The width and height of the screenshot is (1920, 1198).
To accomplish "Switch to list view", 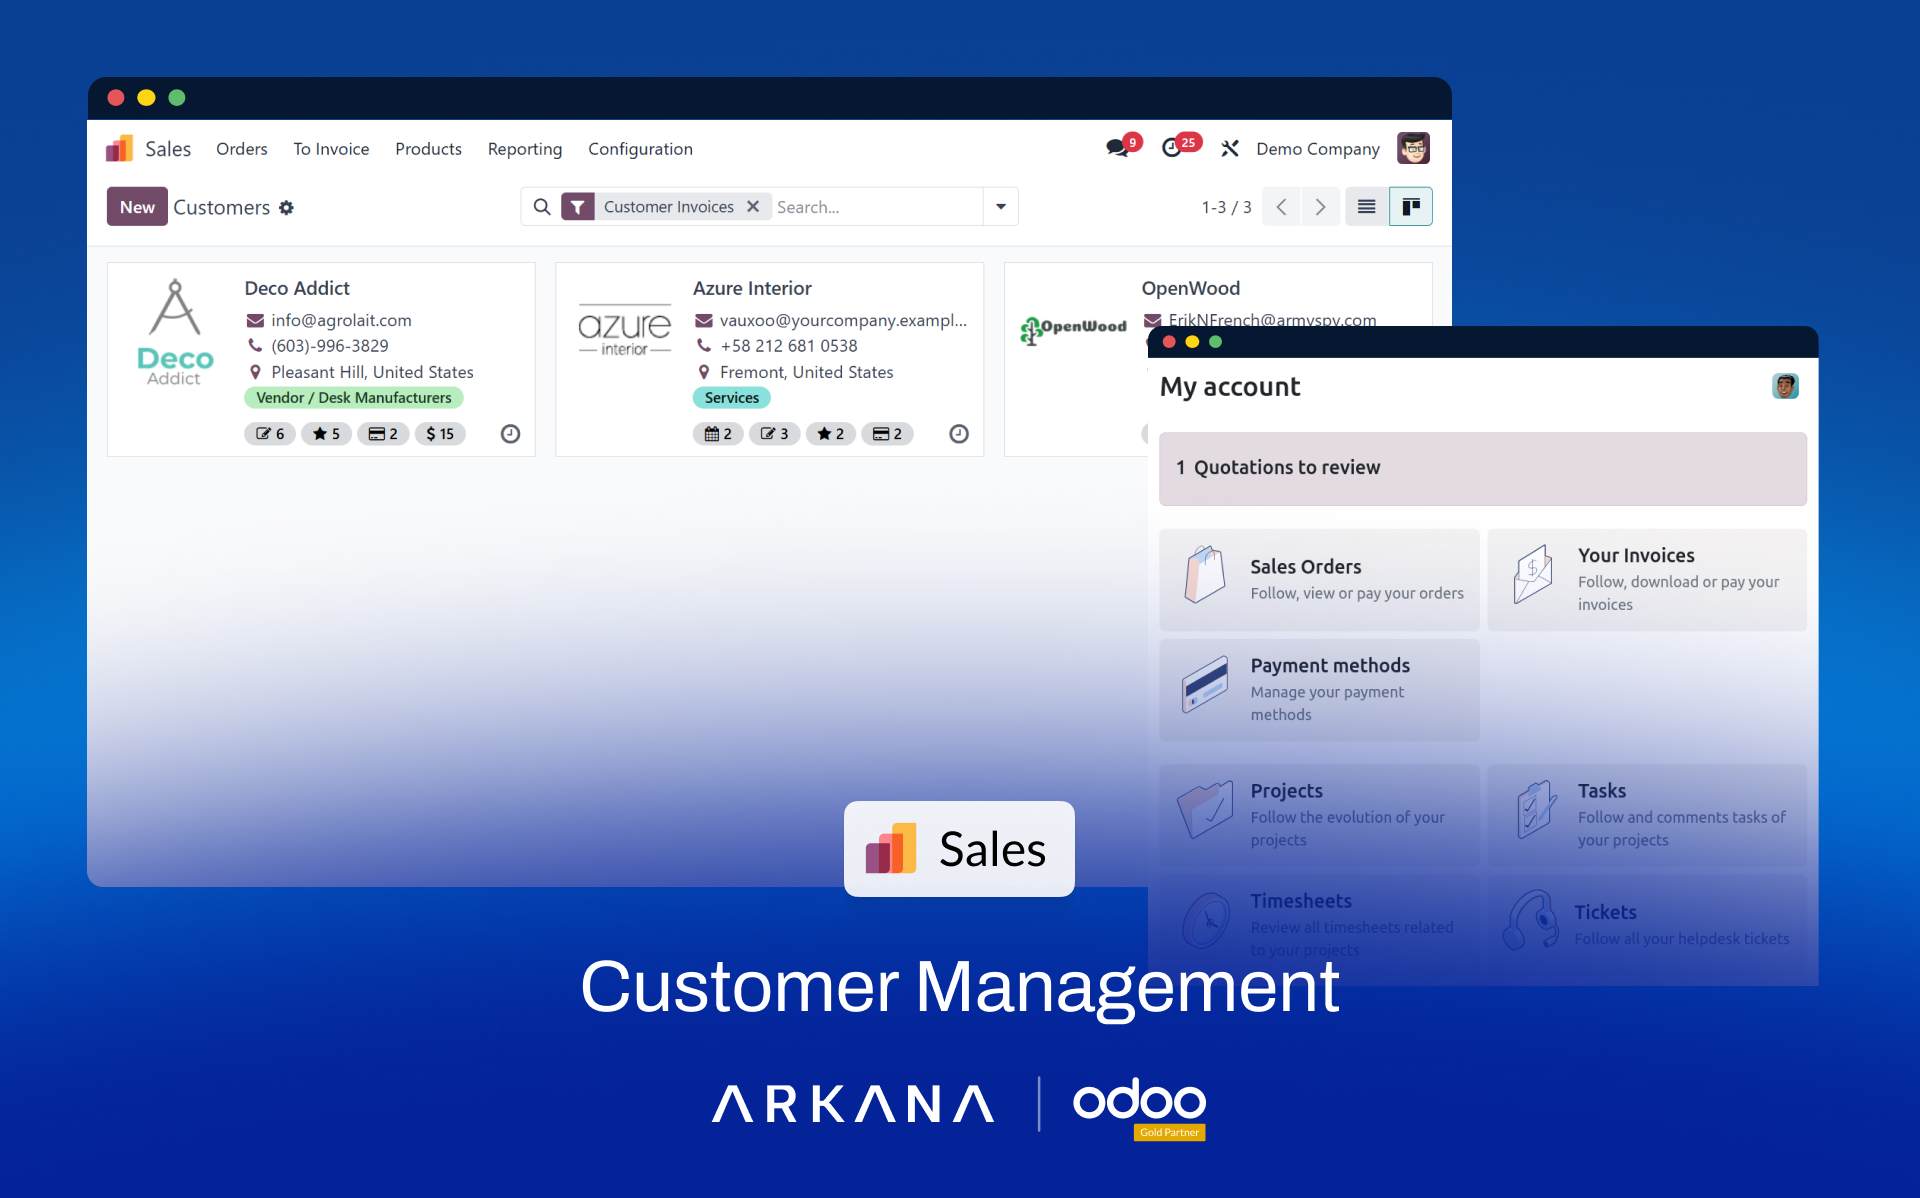I will (1366, 207).
